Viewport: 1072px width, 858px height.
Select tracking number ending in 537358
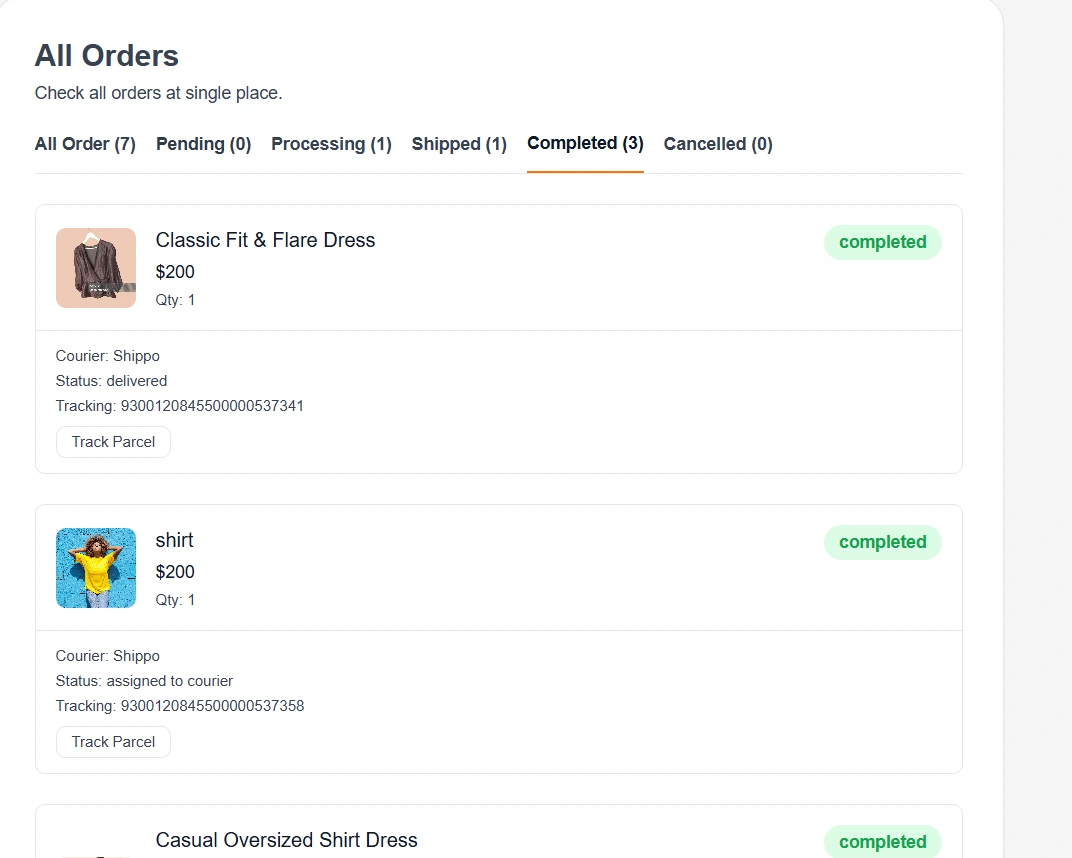pyautogui.click(x=213, y=706)
